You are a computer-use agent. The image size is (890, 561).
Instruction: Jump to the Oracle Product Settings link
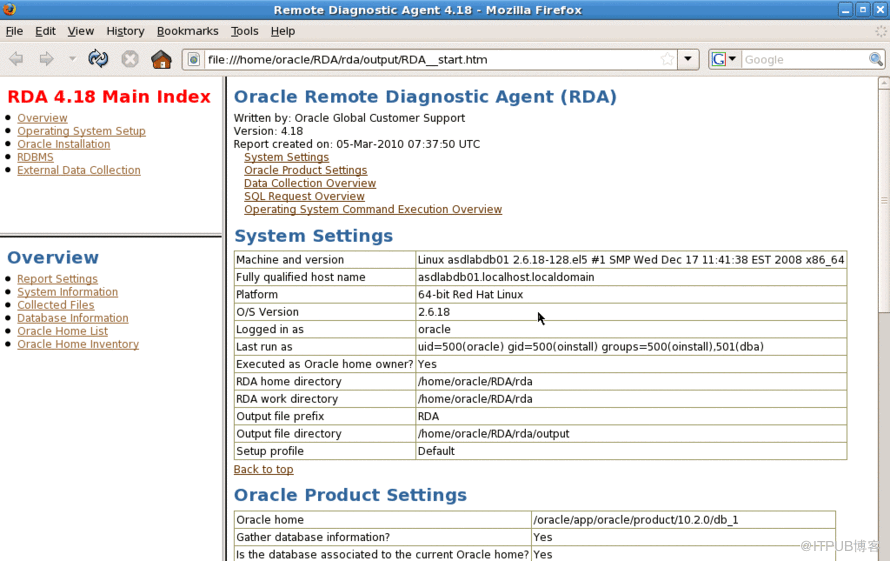click(x=305, y=170)
